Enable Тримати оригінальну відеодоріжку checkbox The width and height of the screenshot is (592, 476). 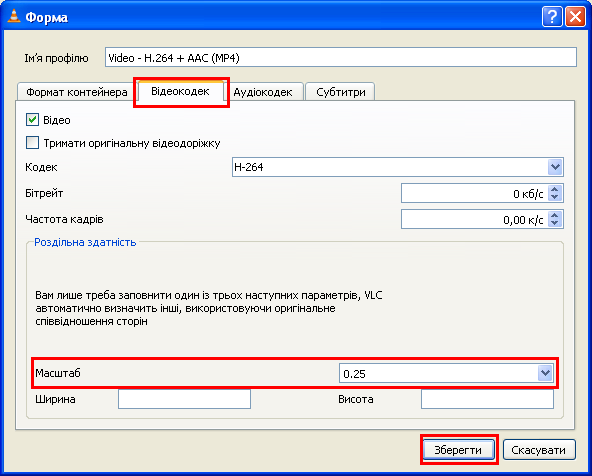pyautogui.click(x=32, y=143)
